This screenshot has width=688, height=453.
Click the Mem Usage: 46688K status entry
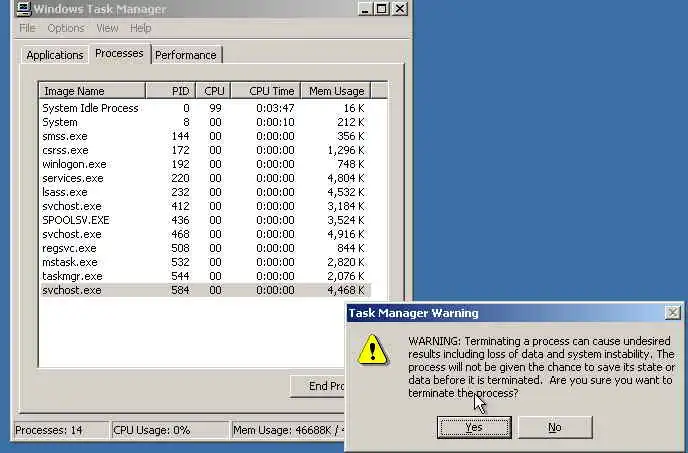click(288, 430)
